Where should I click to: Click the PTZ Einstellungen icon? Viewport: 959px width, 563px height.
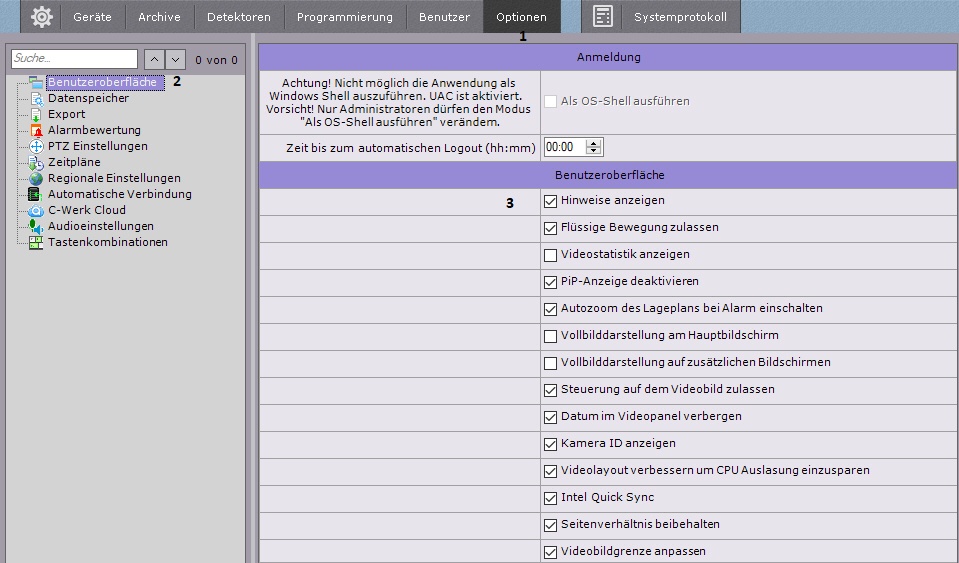pyautogui.click(x=36, y=146)
